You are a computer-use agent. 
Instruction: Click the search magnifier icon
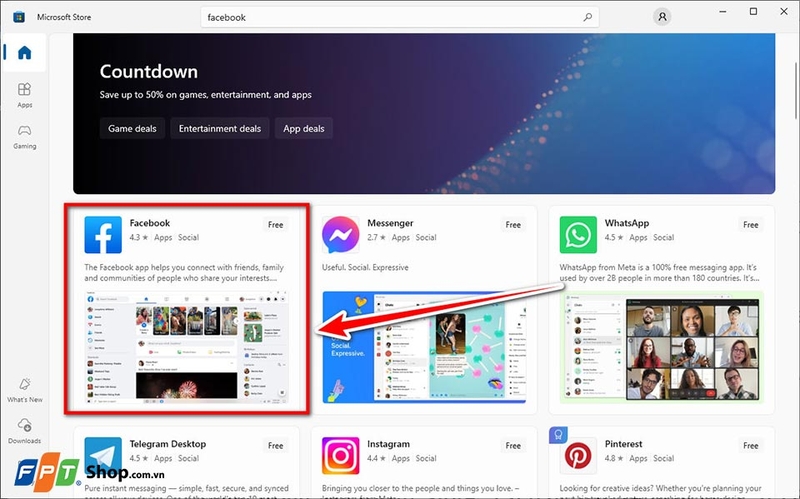tap(587, 17)
